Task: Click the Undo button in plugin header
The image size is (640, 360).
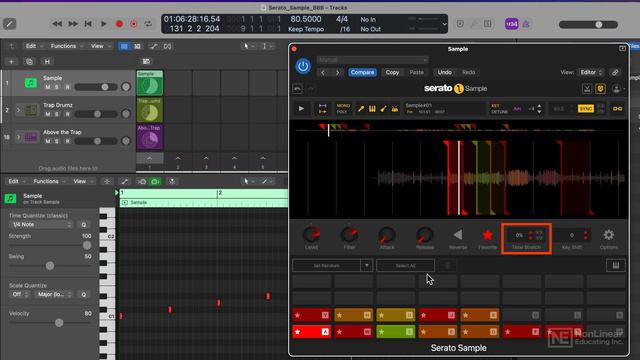Action: [x=444, y=72]
